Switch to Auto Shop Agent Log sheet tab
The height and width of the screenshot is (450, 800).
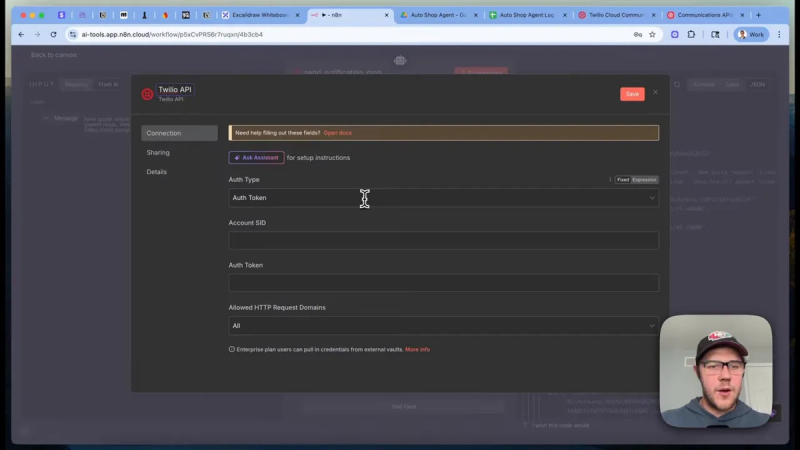pos(527,15)
